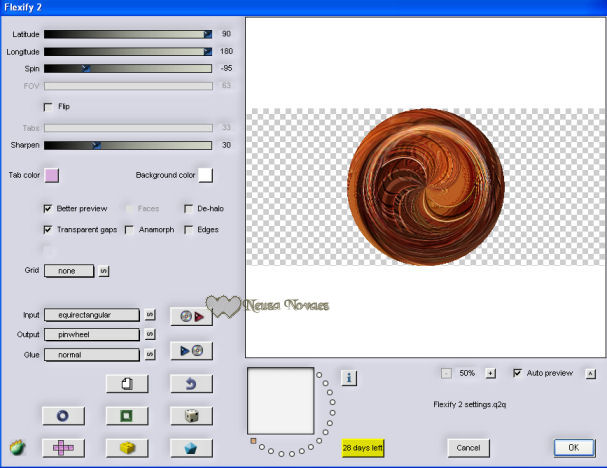This screenshot has height=468, width=607.
Task: Enable the Anamorph checkbox
Action: click(129, 230)
